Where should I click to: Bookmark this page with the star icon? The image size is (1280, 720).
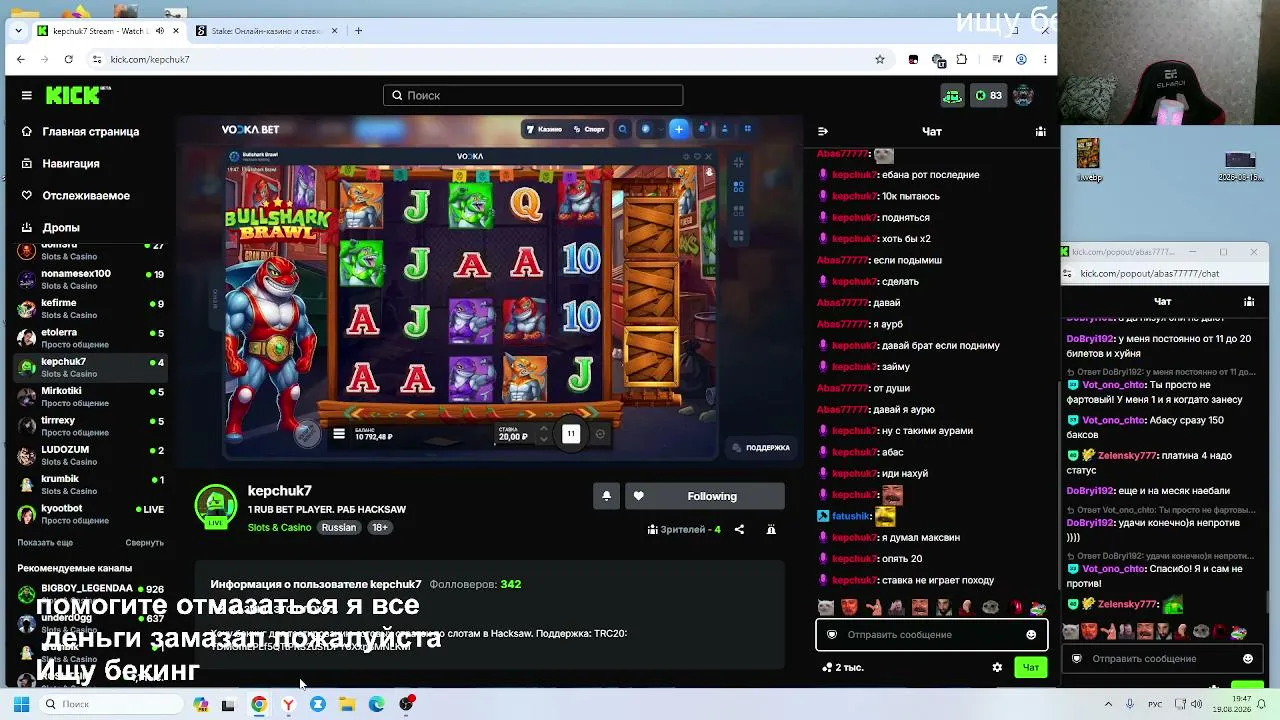pyautogui.click(x=880, y=59)
